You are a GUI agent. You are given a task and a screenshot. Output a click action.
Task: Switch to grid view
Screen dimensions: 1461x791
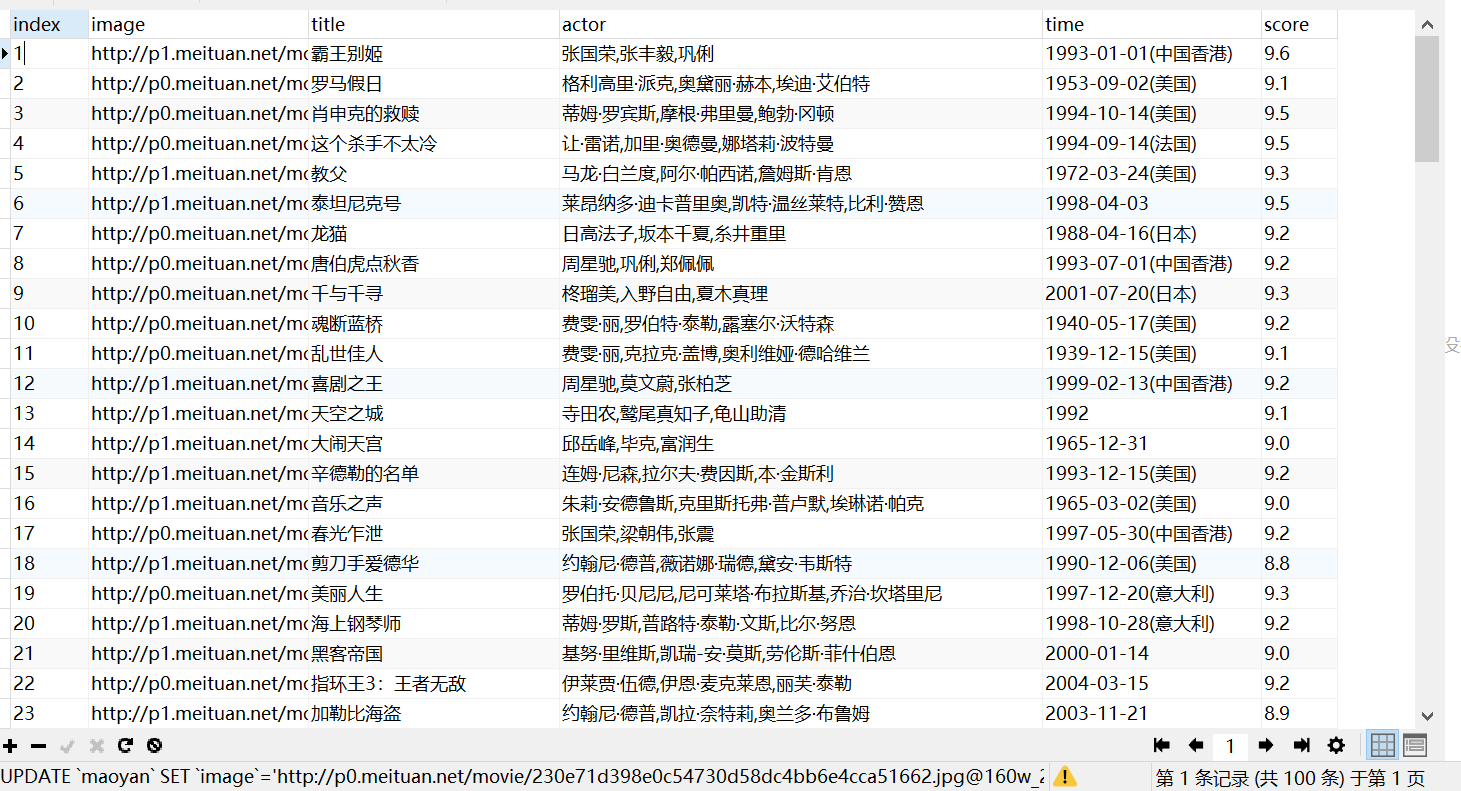[1383, 745]
